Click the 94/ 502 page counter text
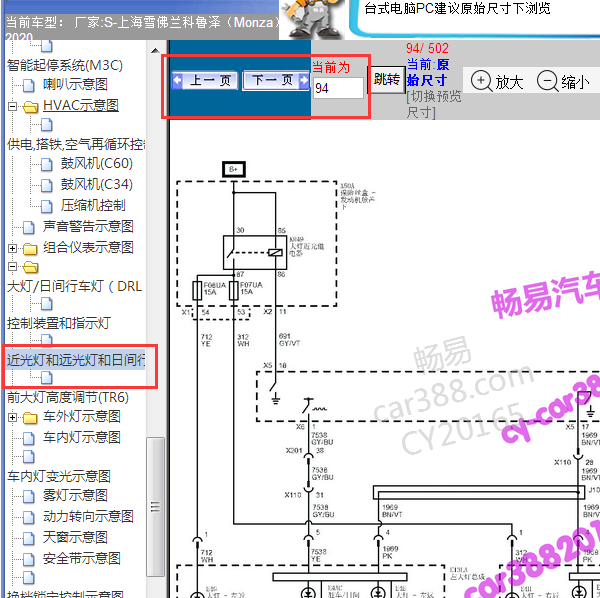 tap(427, 48)
